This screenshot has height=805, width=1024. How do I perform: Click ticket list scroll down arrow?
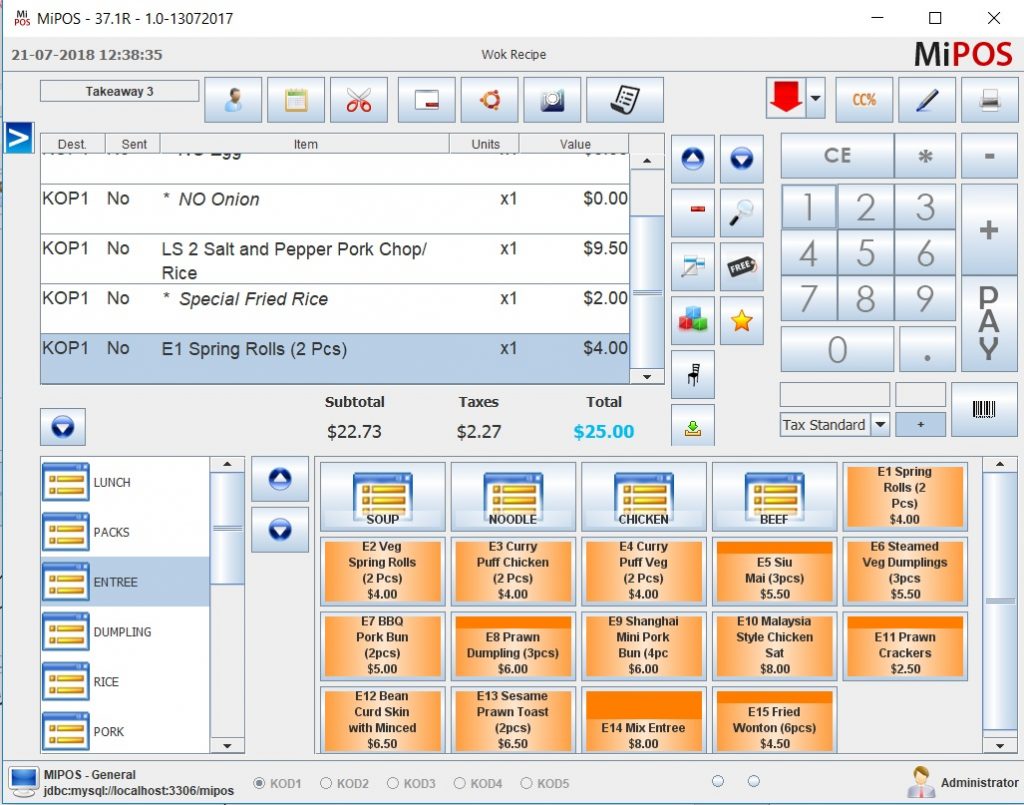tap(647, 377)
